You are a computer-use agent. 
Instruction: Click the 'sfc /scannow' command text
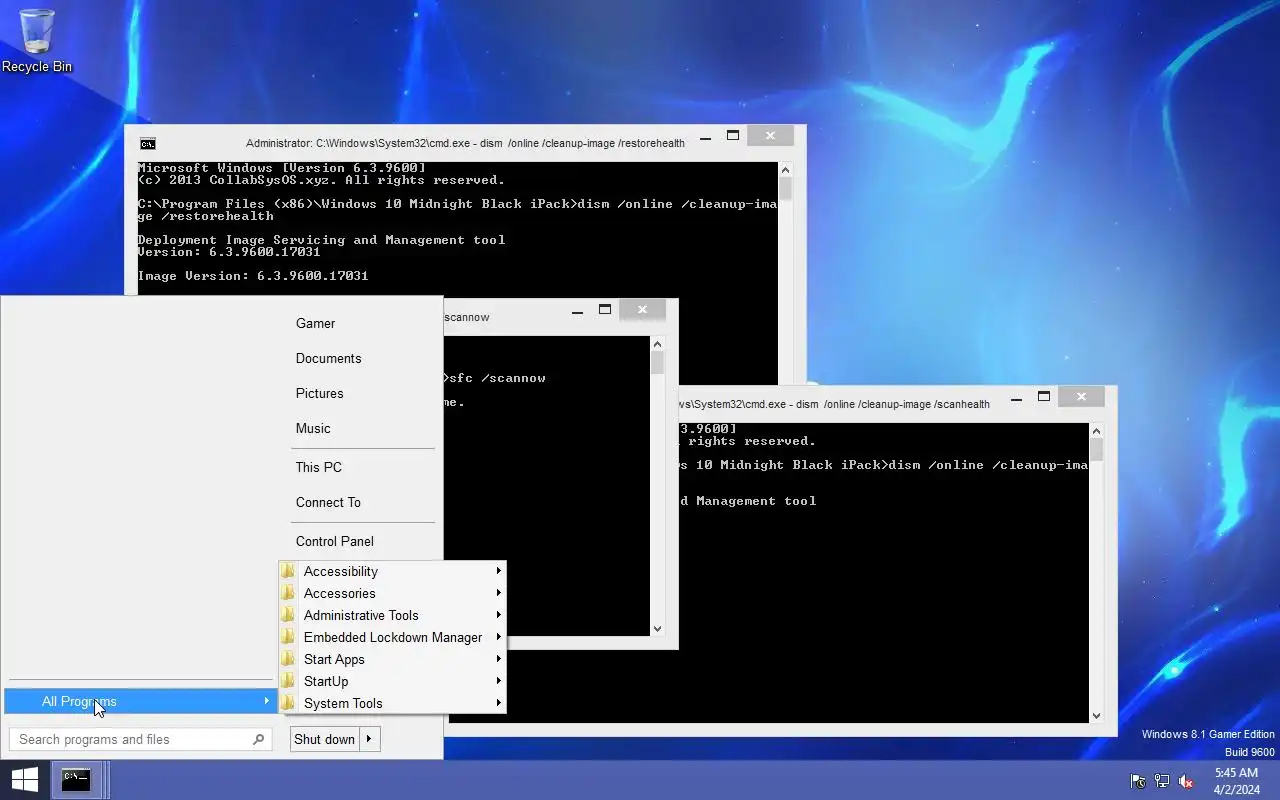pyautogui.click(x=498, y=378)
